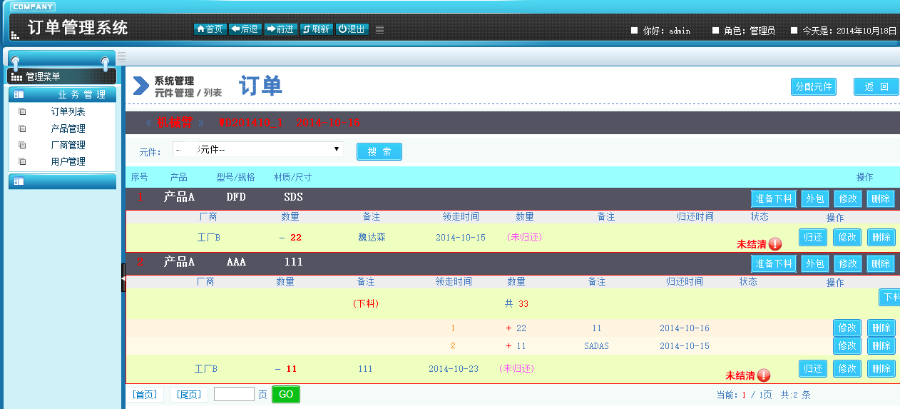Open 产品管理 in the sidebar
This screenshot has width=900, height=409.
tap(68, 128)
